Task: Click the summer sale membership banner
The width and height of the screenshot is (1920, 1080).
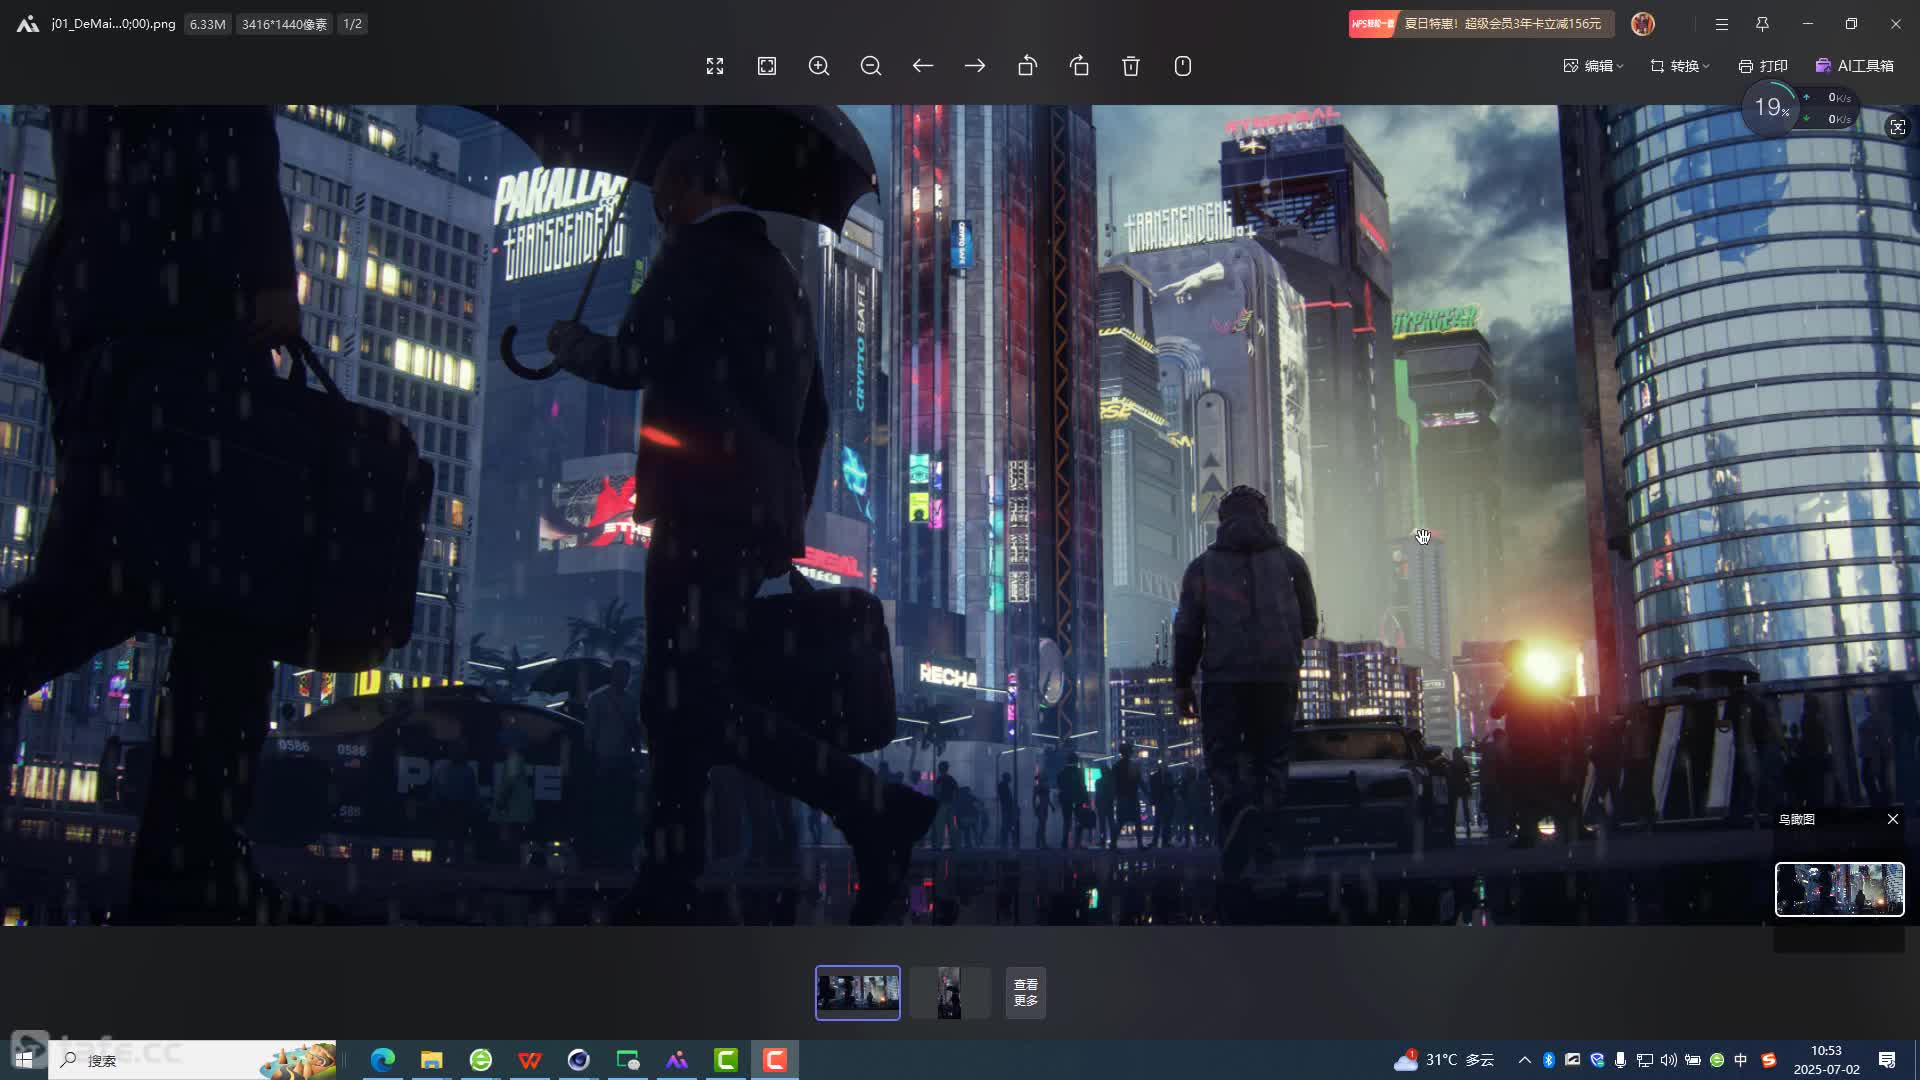Action: [x=1481, y=24]
